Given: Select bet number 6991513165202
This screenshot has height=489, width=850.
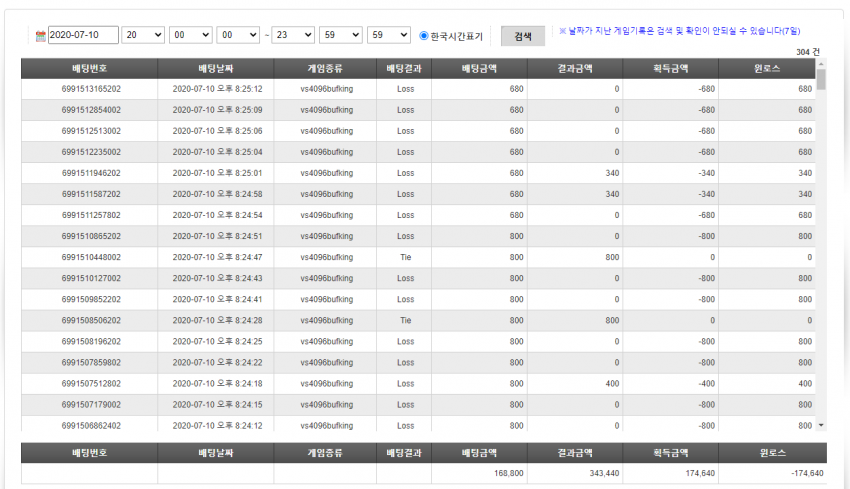Looking at the screenshot, I should point(91,89).
